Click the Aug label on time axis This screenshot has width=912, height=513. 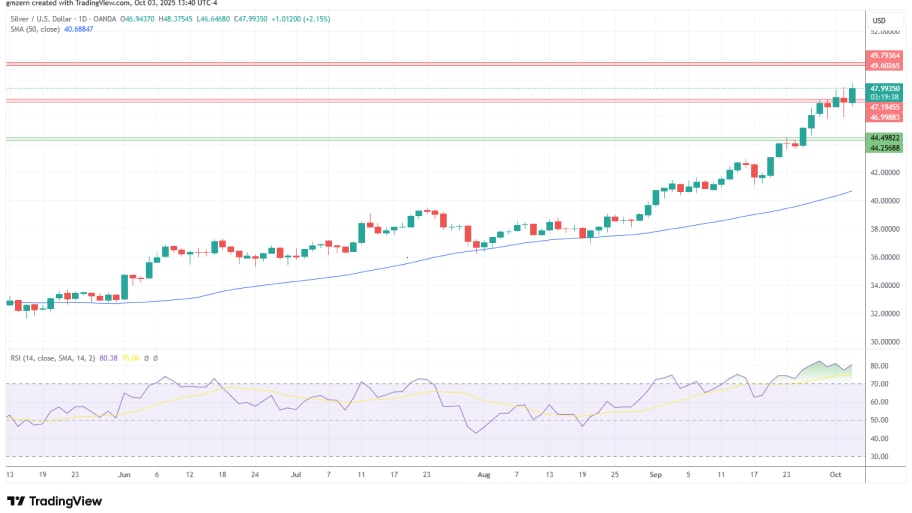point(486,478)
